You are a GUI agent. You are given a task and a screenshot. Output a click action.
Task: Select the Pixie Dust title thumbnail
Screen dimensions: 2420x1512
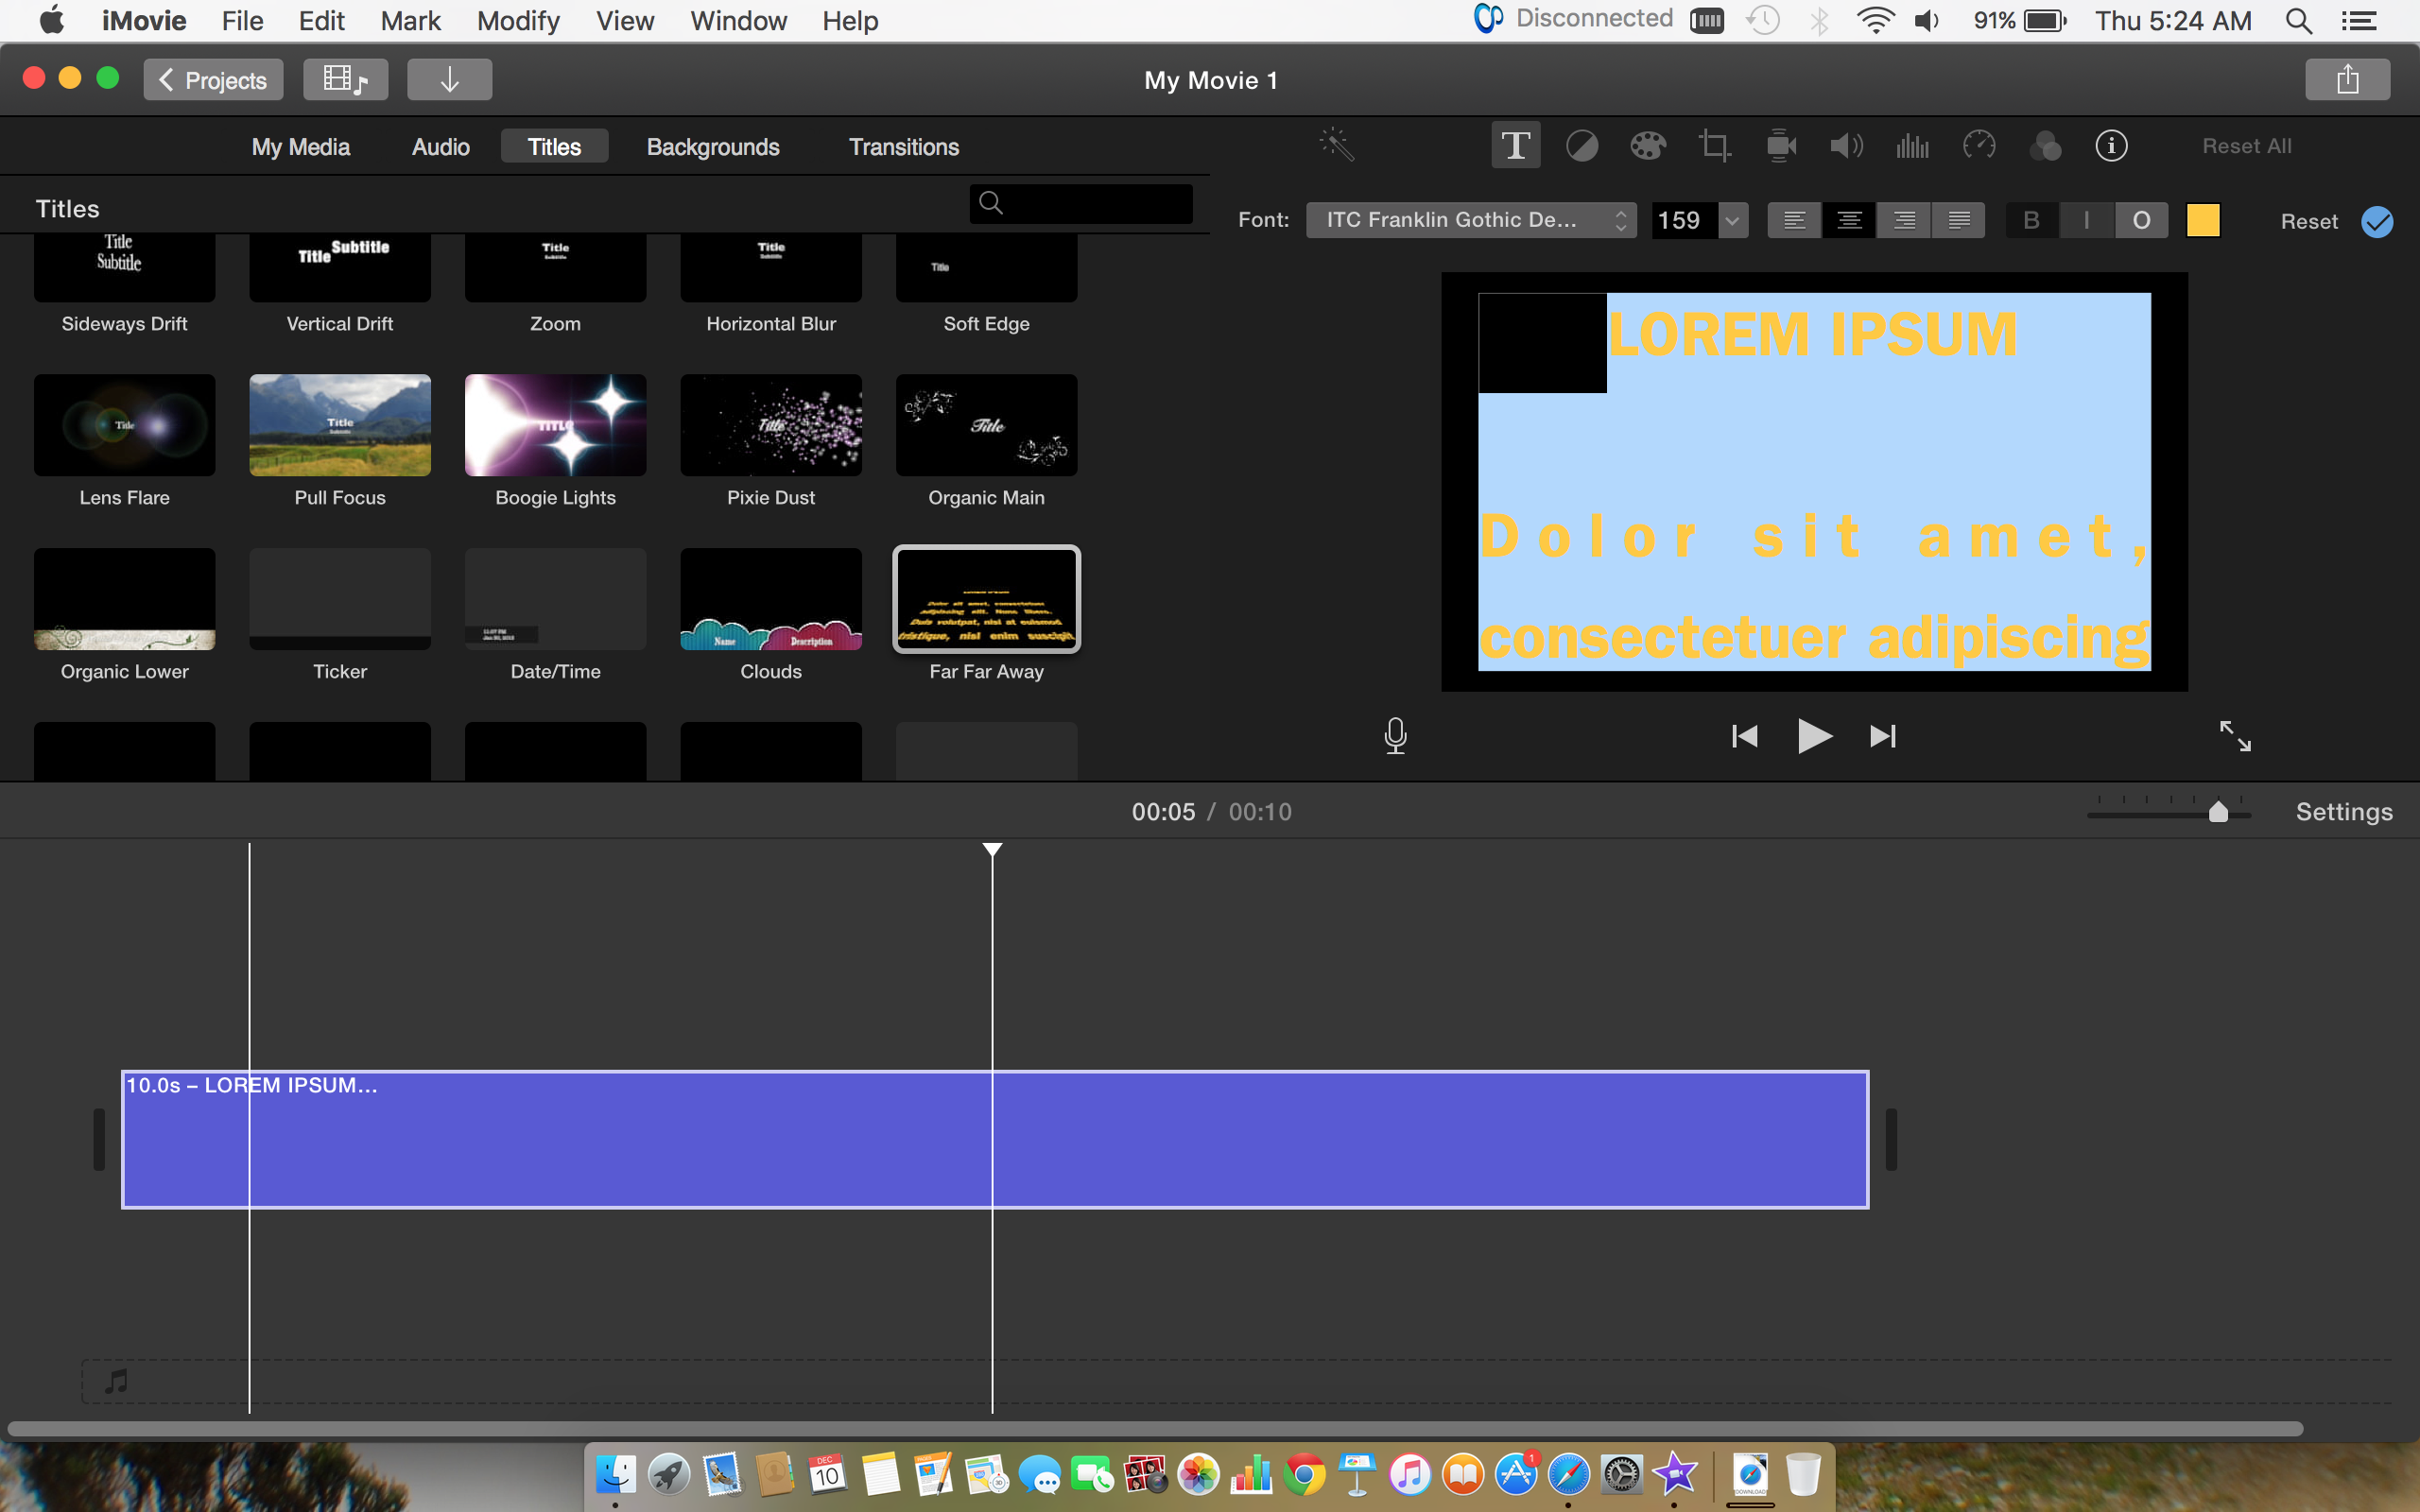pos(770,425)
